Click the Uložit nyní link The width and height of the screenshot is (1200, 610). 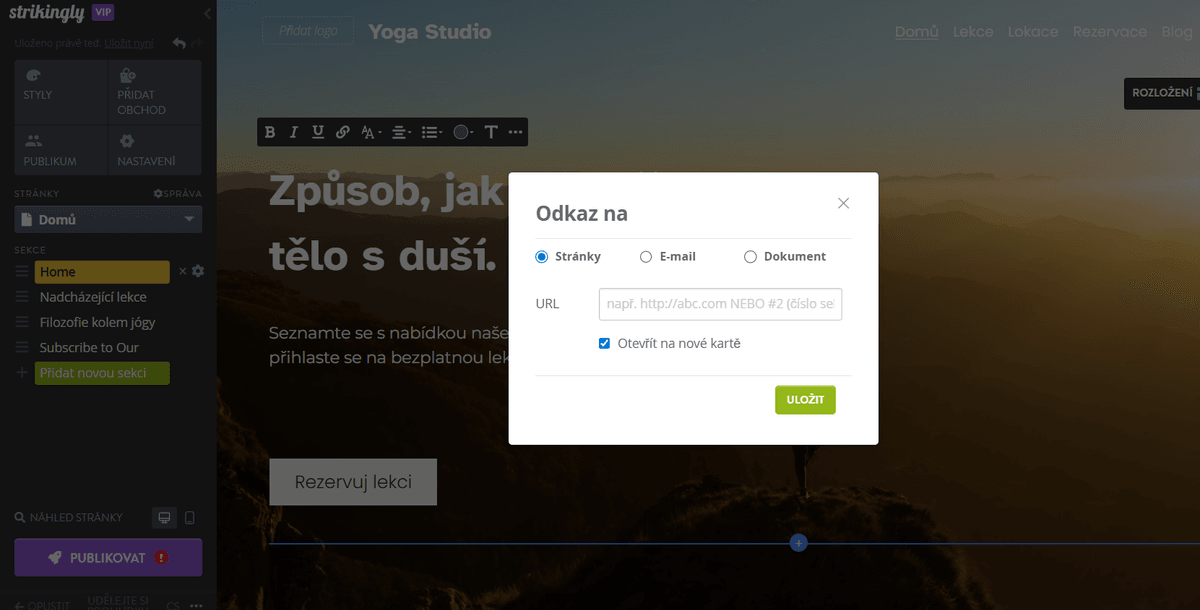(129, 44)
